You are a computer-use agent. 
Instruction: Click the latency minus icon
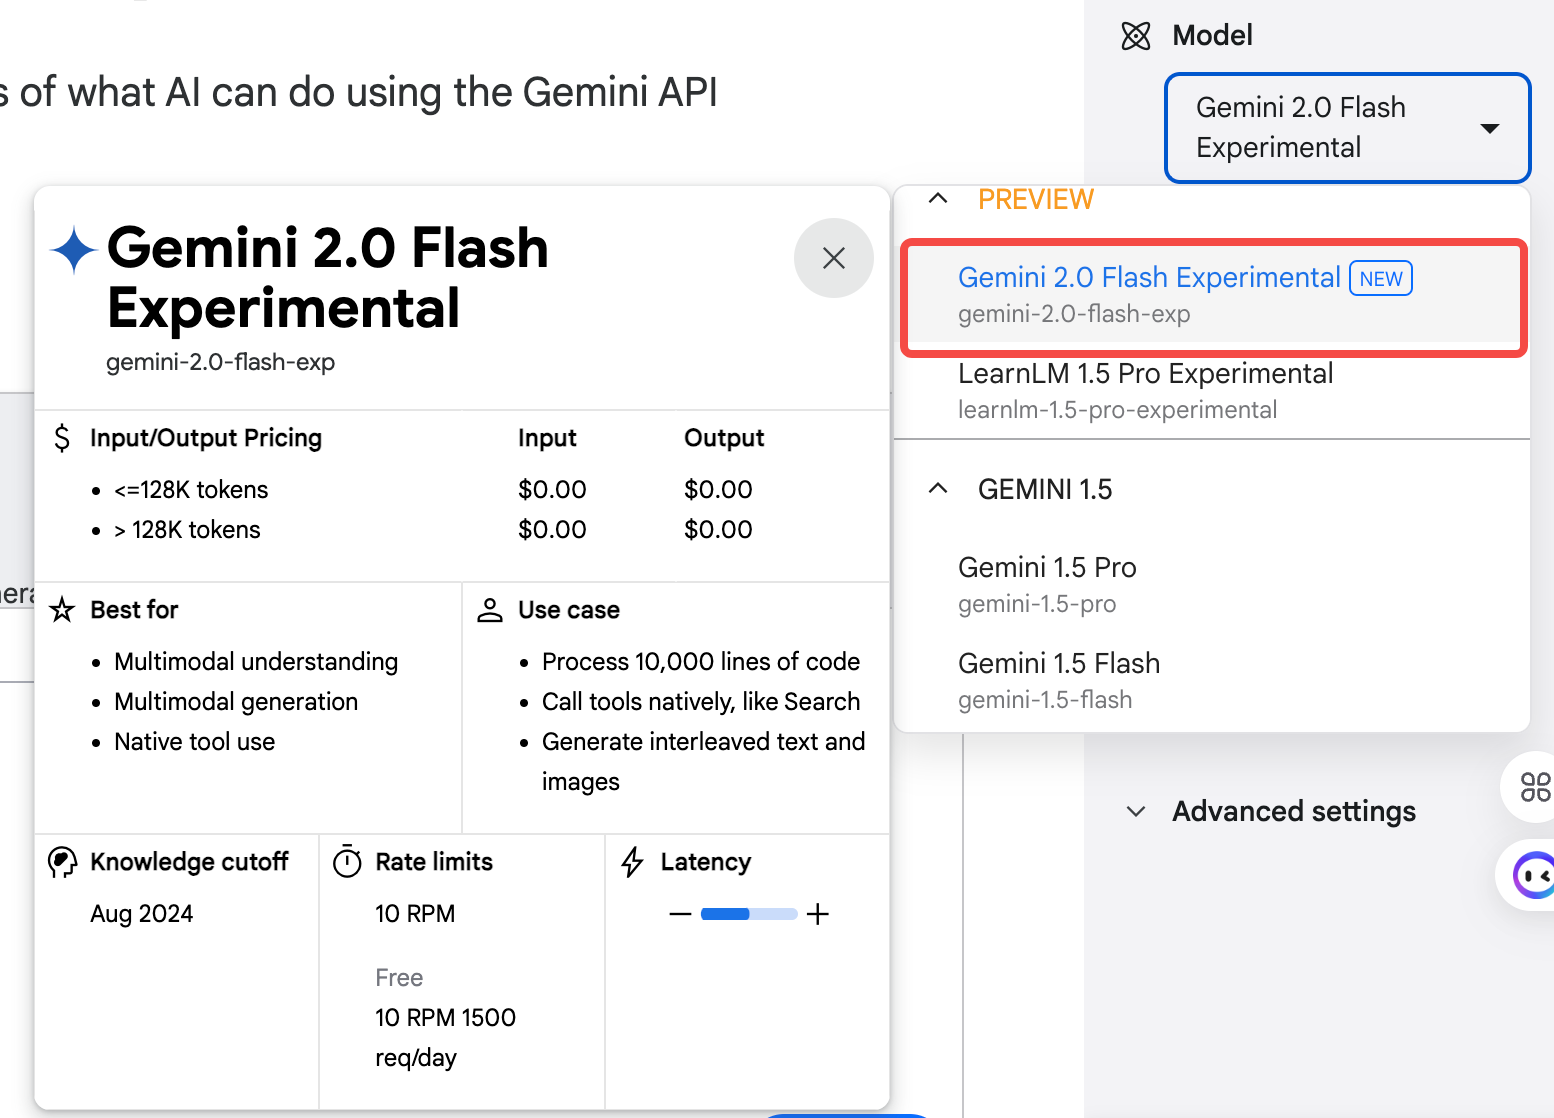point(680,914)
